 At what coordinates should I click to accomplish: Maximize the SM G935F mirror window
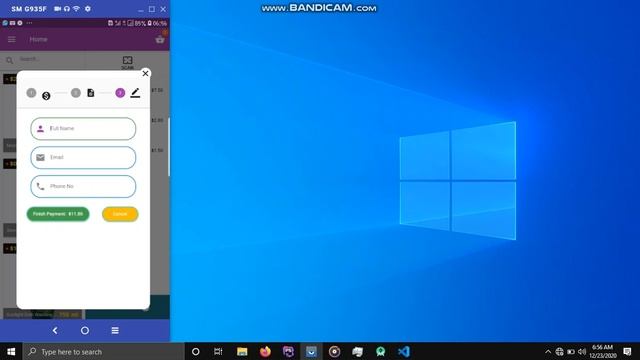[x=152, y=9]
